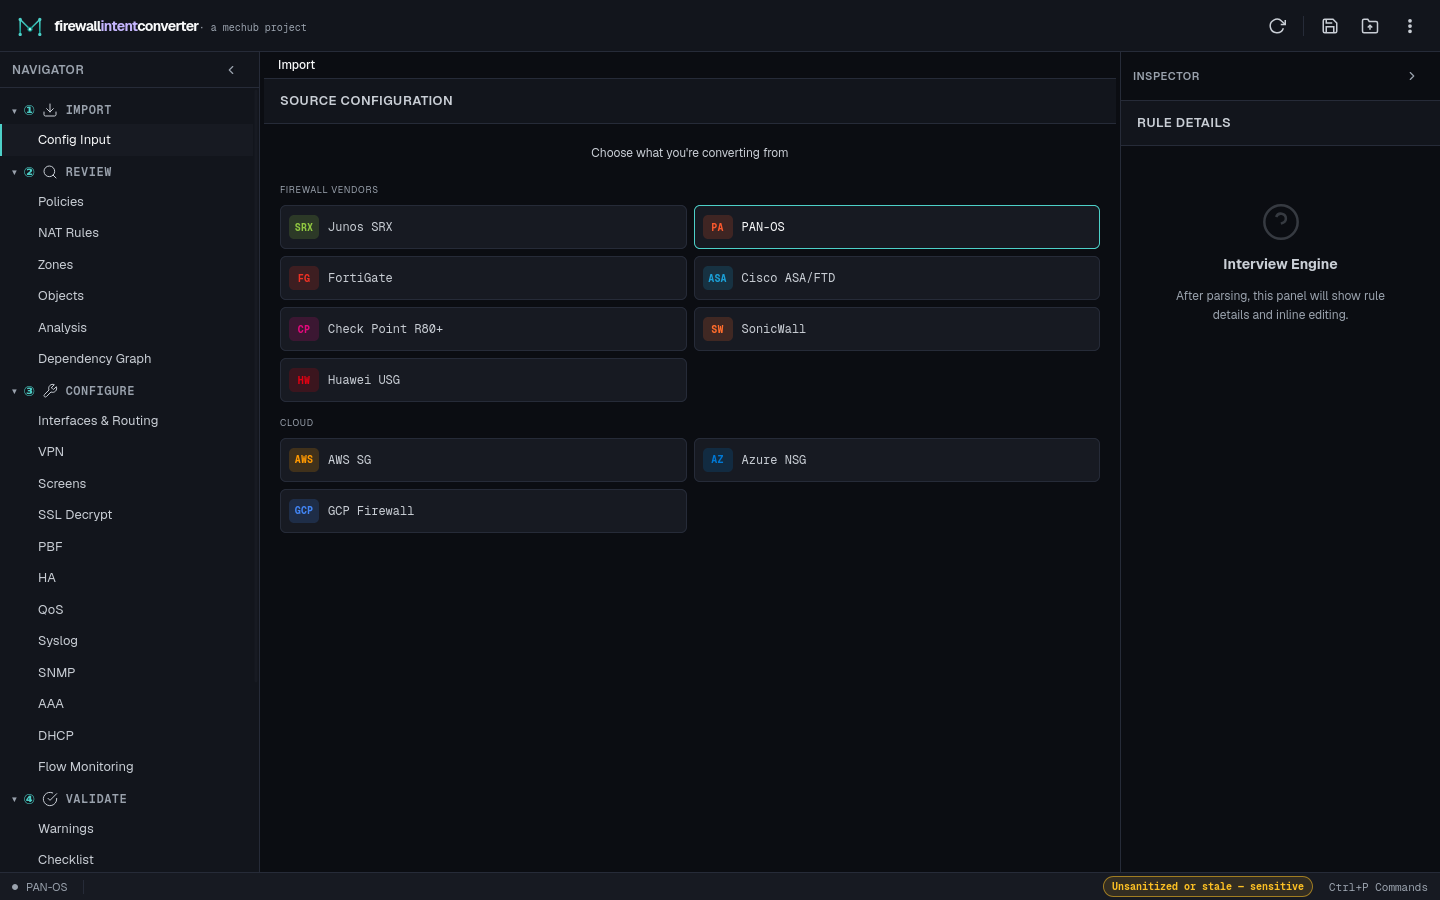Viewport: 1440px width, 900px height.
Task: Collapse the CONFIGURE section arrow
Action: click(x=14, y=392)
